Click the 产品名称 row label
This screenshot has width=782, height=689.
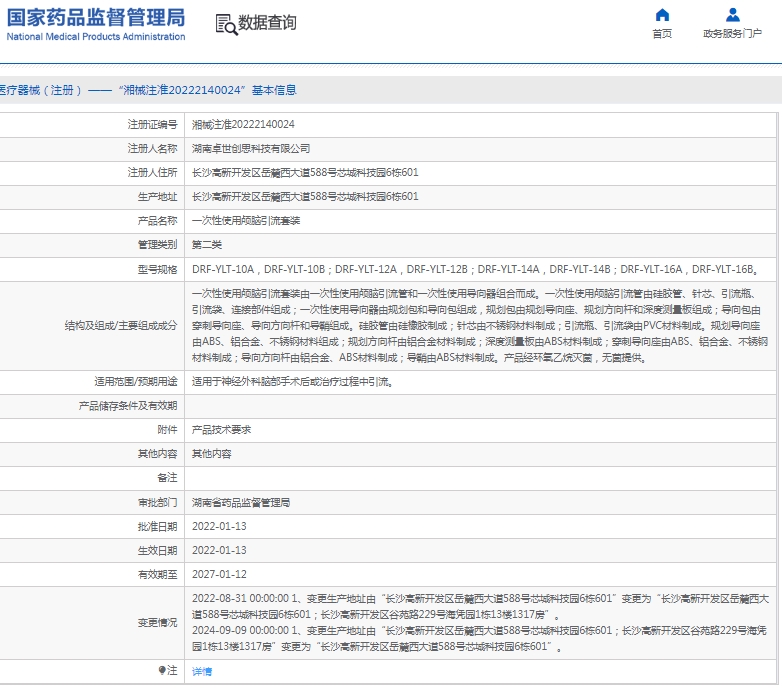(x=157, y=220)
